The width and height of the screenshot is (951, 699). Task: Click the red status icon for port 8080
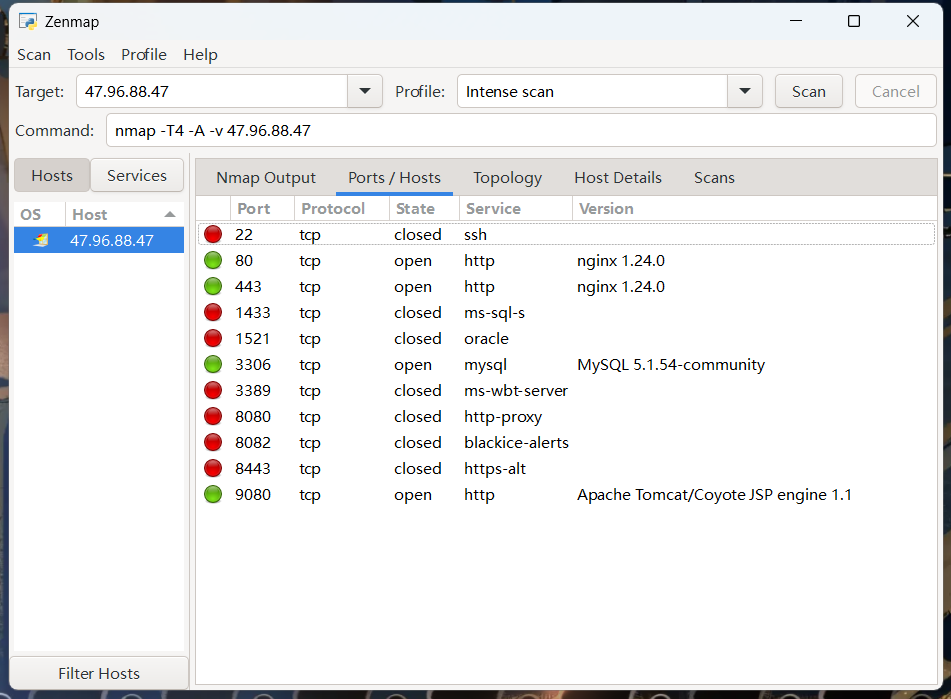pos(213,416)
